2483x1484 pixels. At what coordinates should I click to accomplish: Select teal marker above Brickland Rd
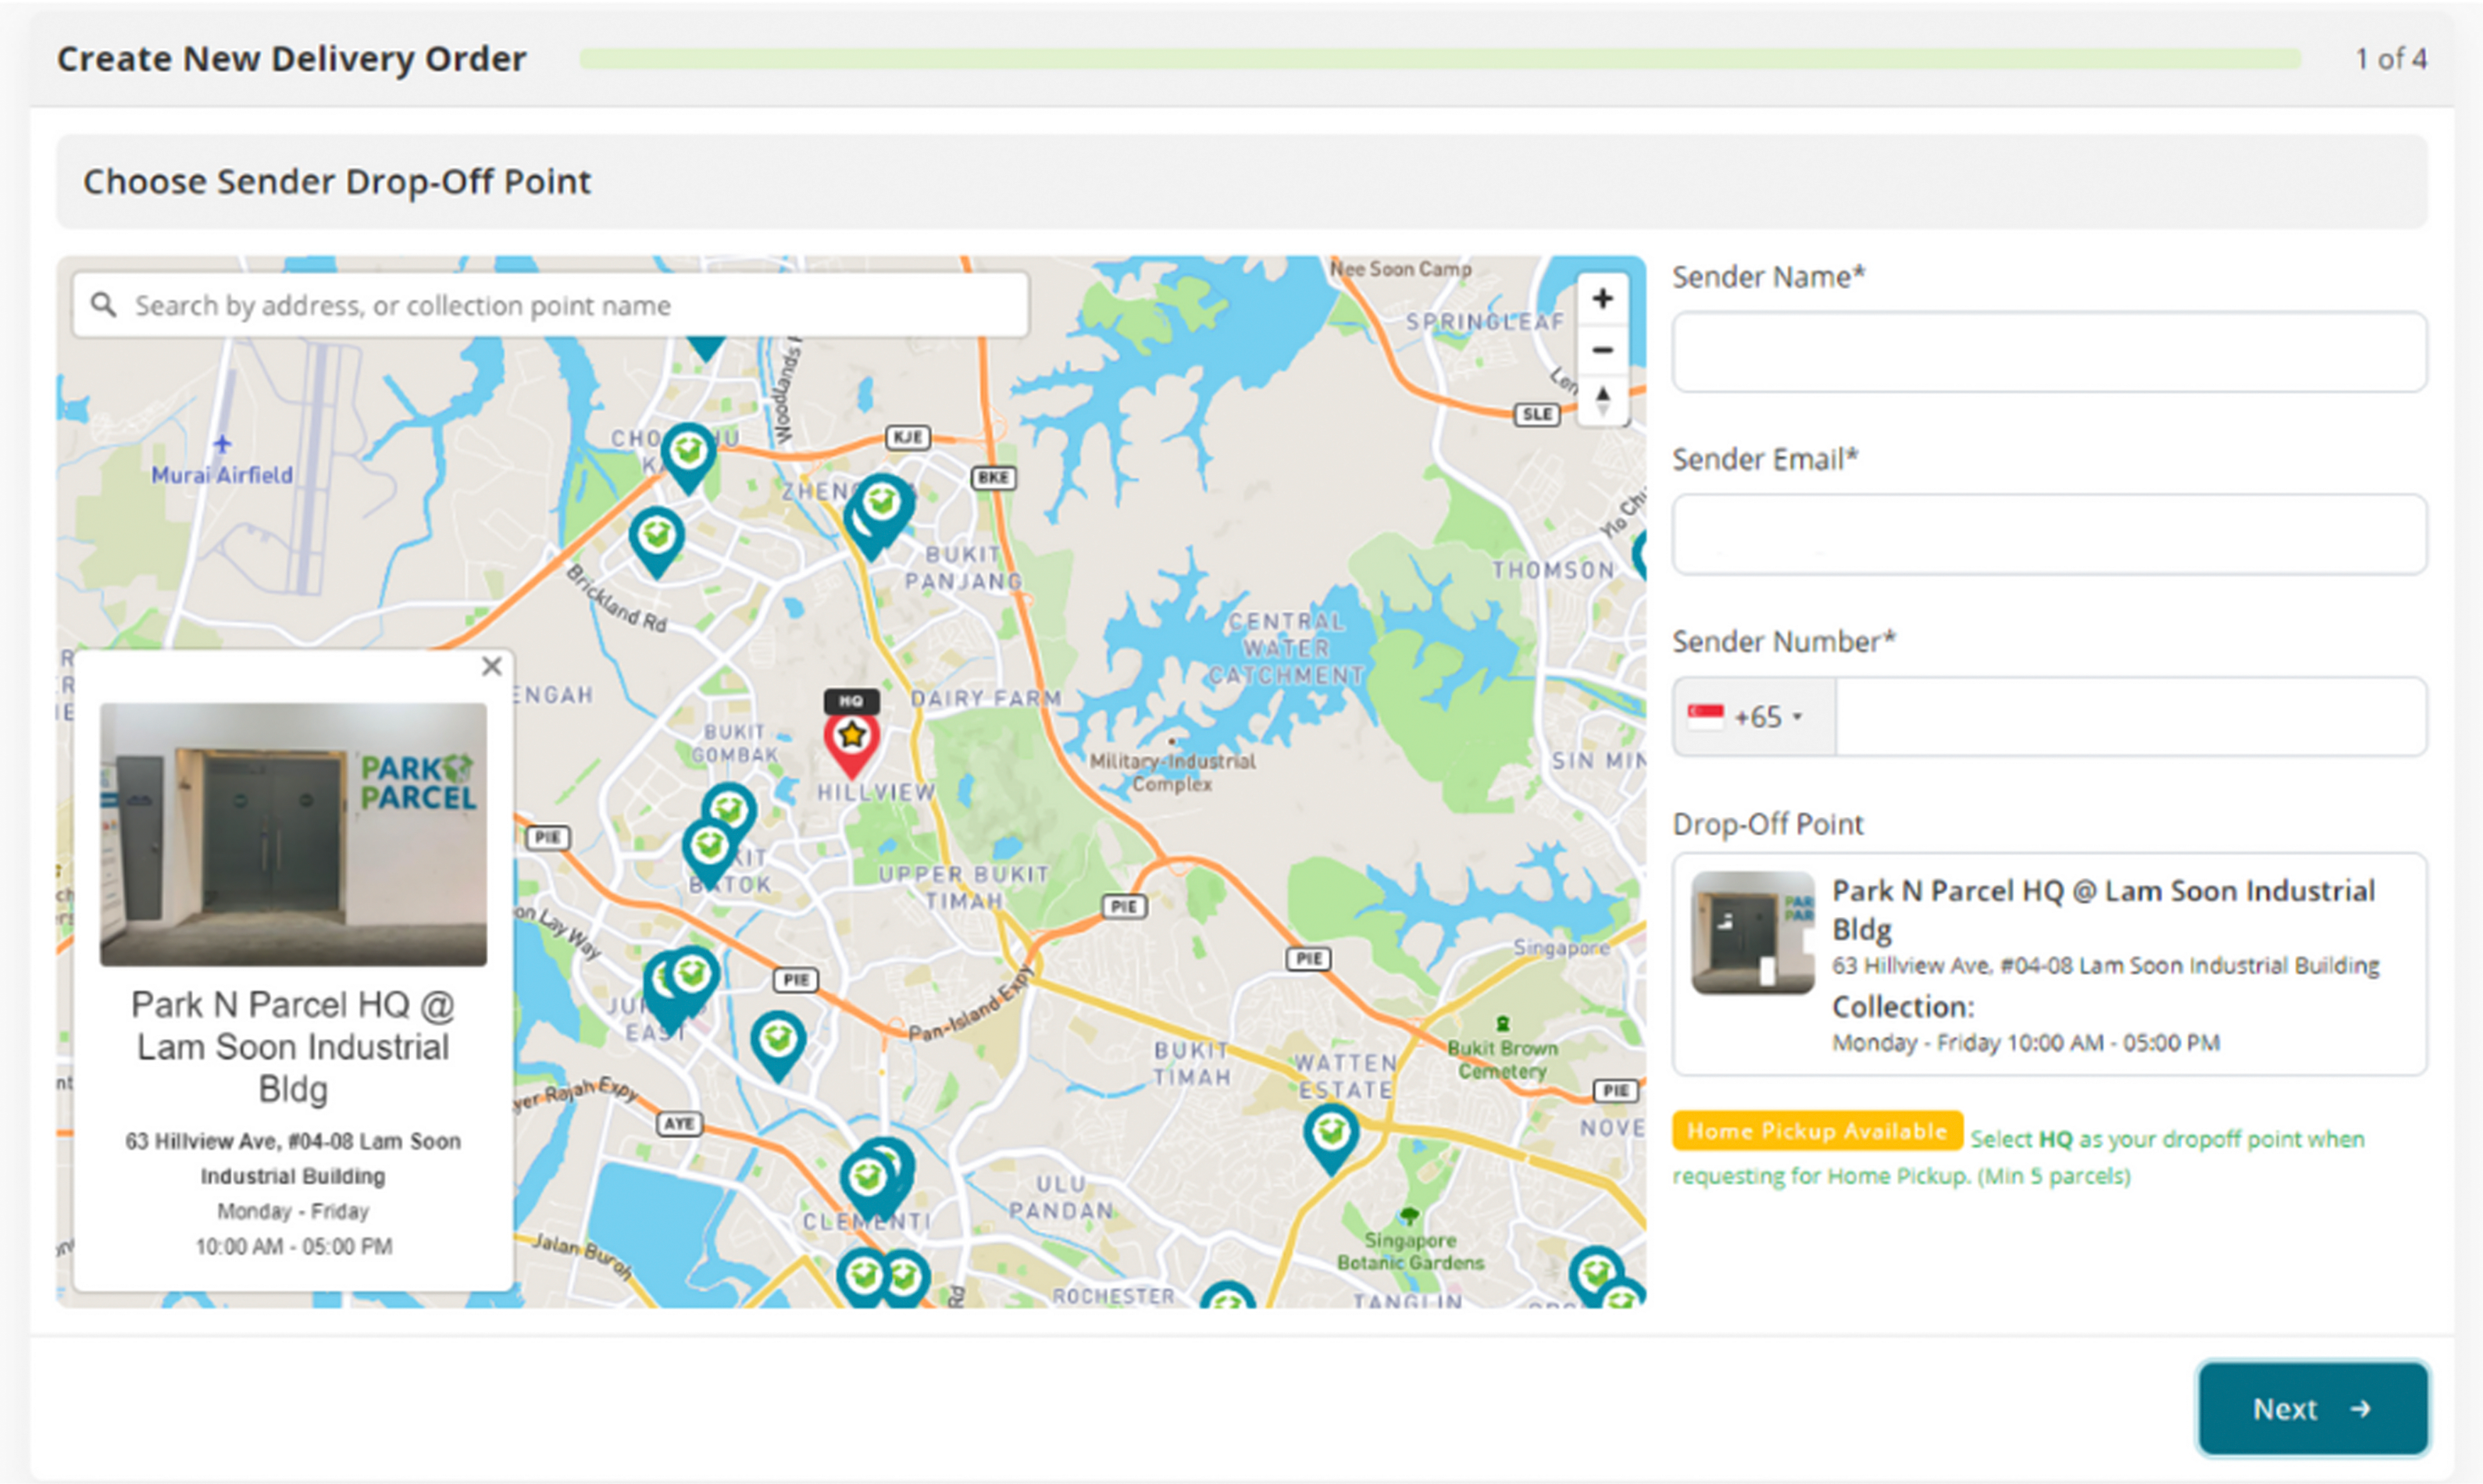coord(656,538)
